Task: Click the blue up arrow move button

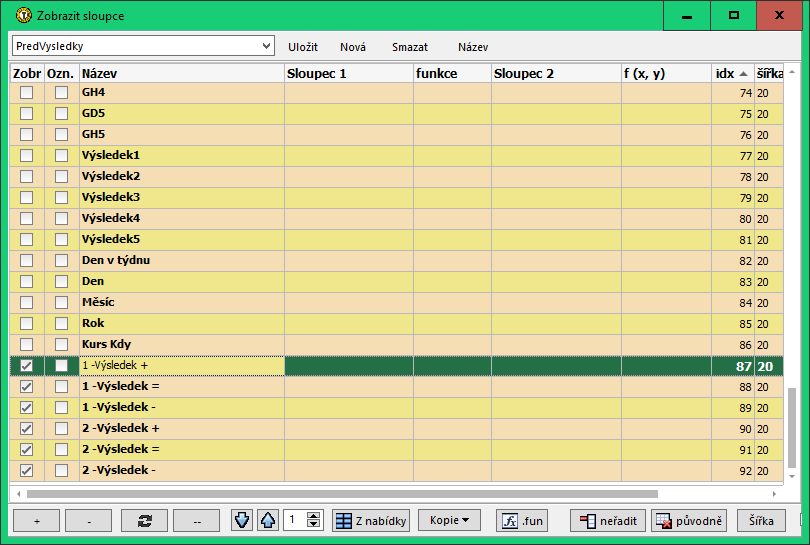Action: coord(268,520)
